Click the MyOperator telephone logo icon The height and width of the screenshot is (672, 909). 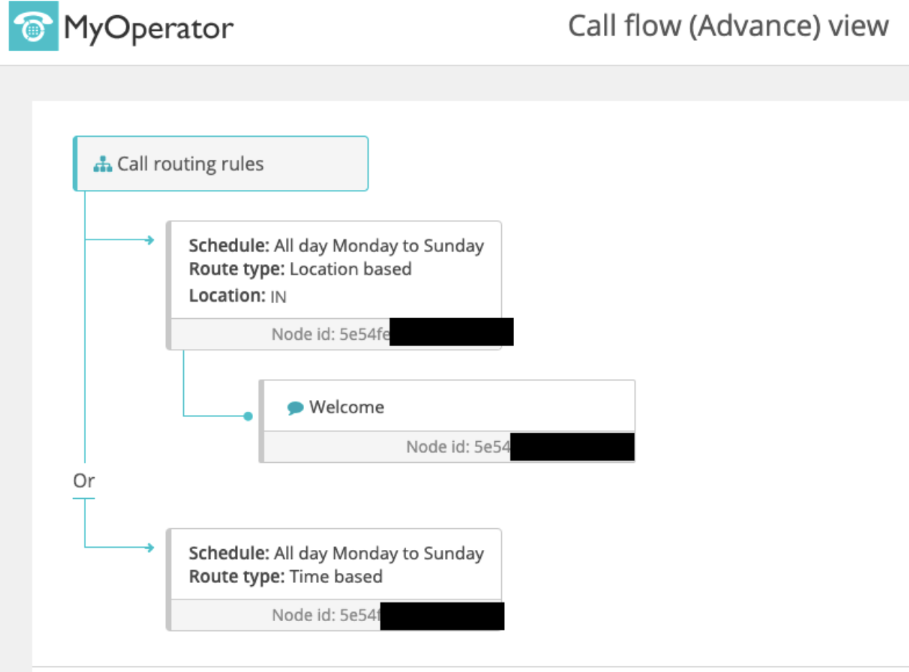[33, 27]
